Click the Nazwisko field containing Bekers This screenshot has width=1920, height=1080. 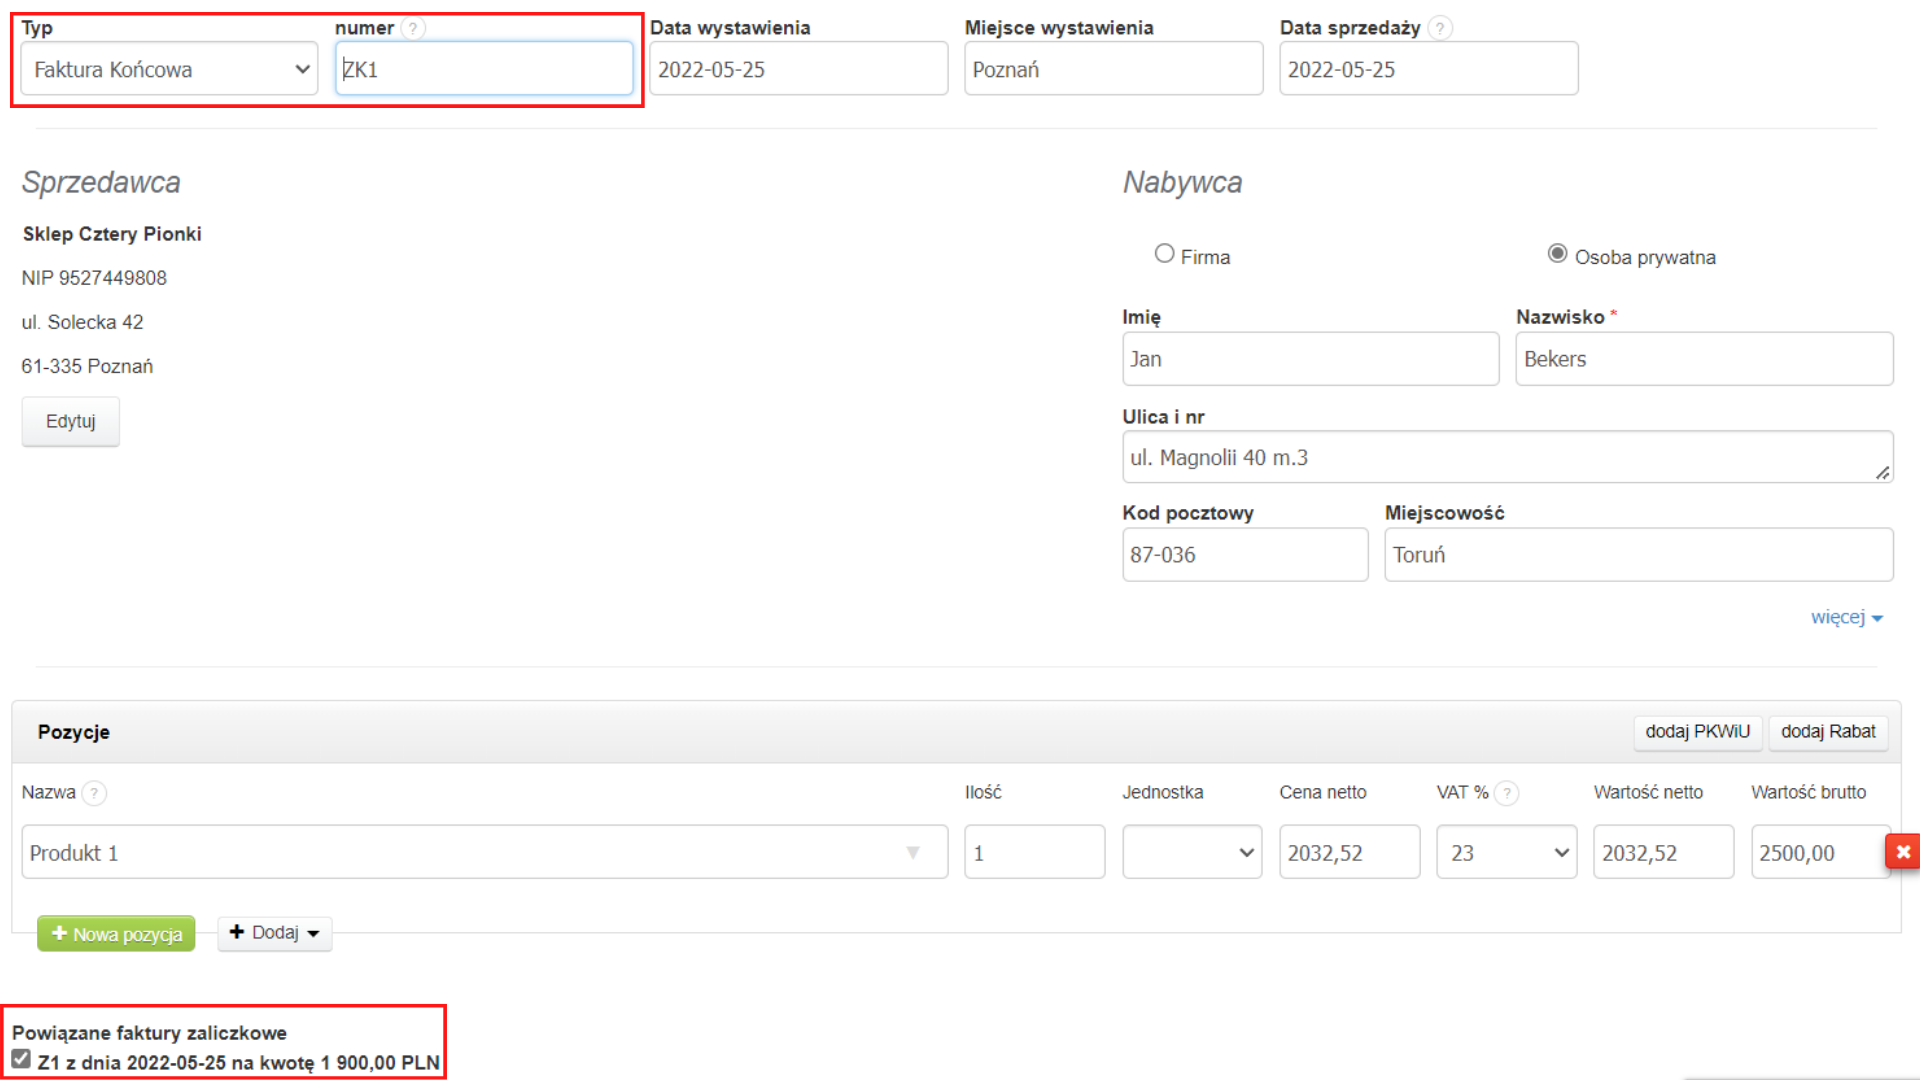point(1704,359)
